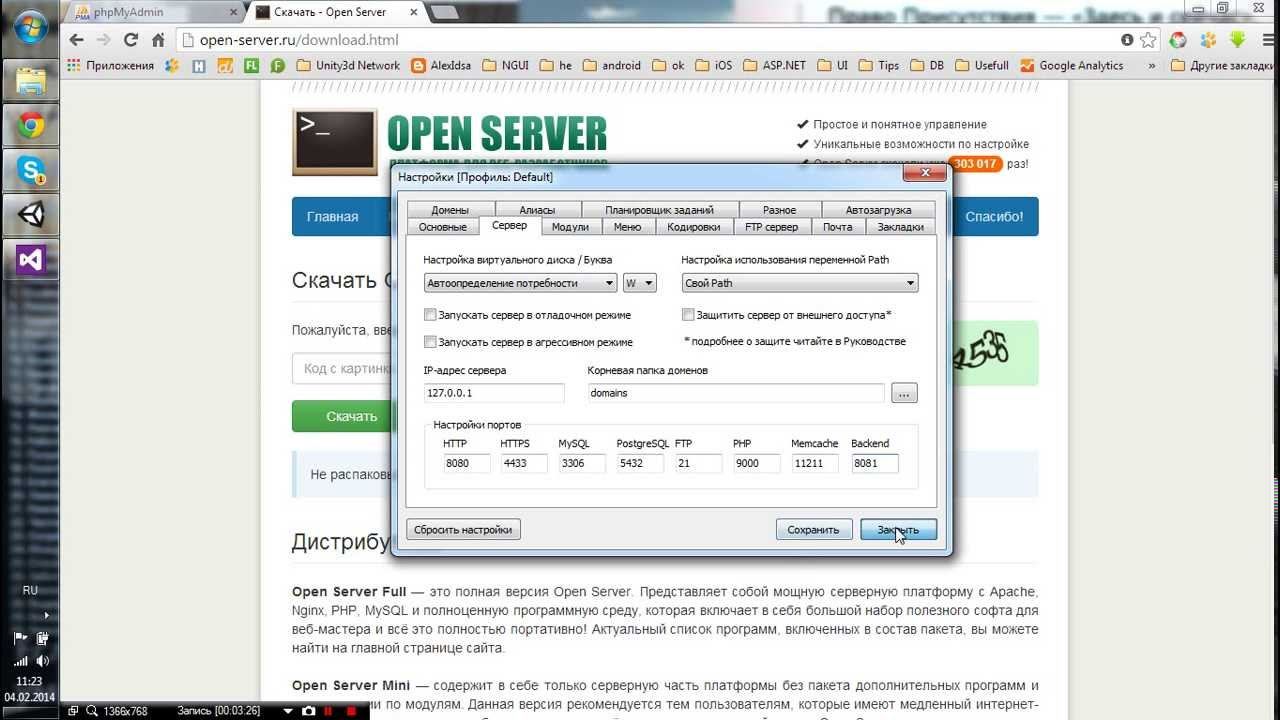Open the Разное tab

click(x=779, y=210)
